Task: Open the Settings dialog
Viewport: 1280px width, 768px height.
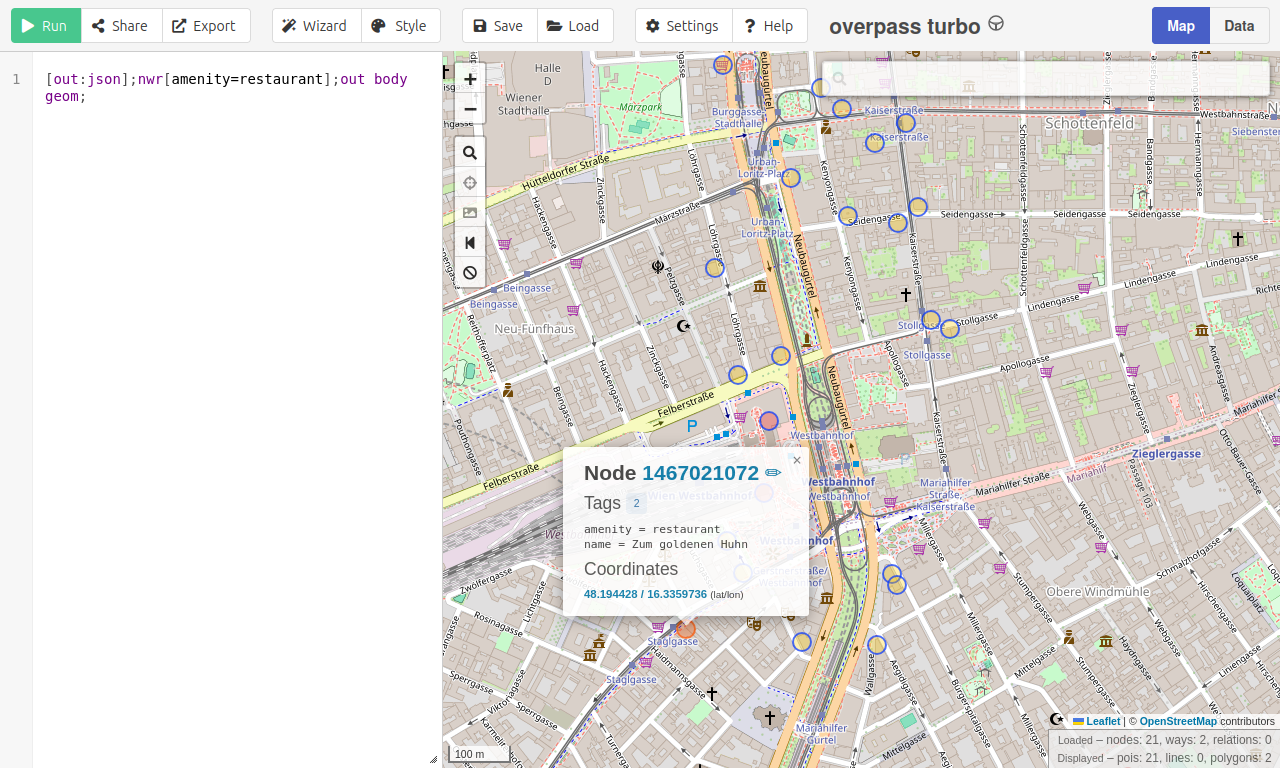Action: pyautogui.click(x=683, y=26)
